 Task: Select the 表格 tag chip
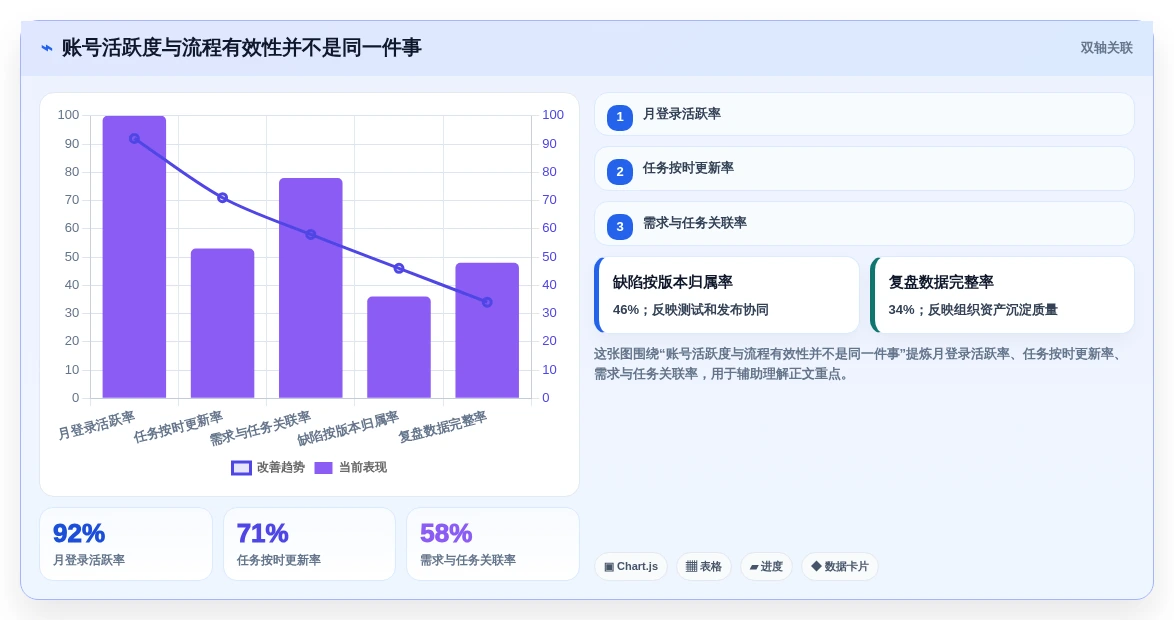tap(704, 566)
